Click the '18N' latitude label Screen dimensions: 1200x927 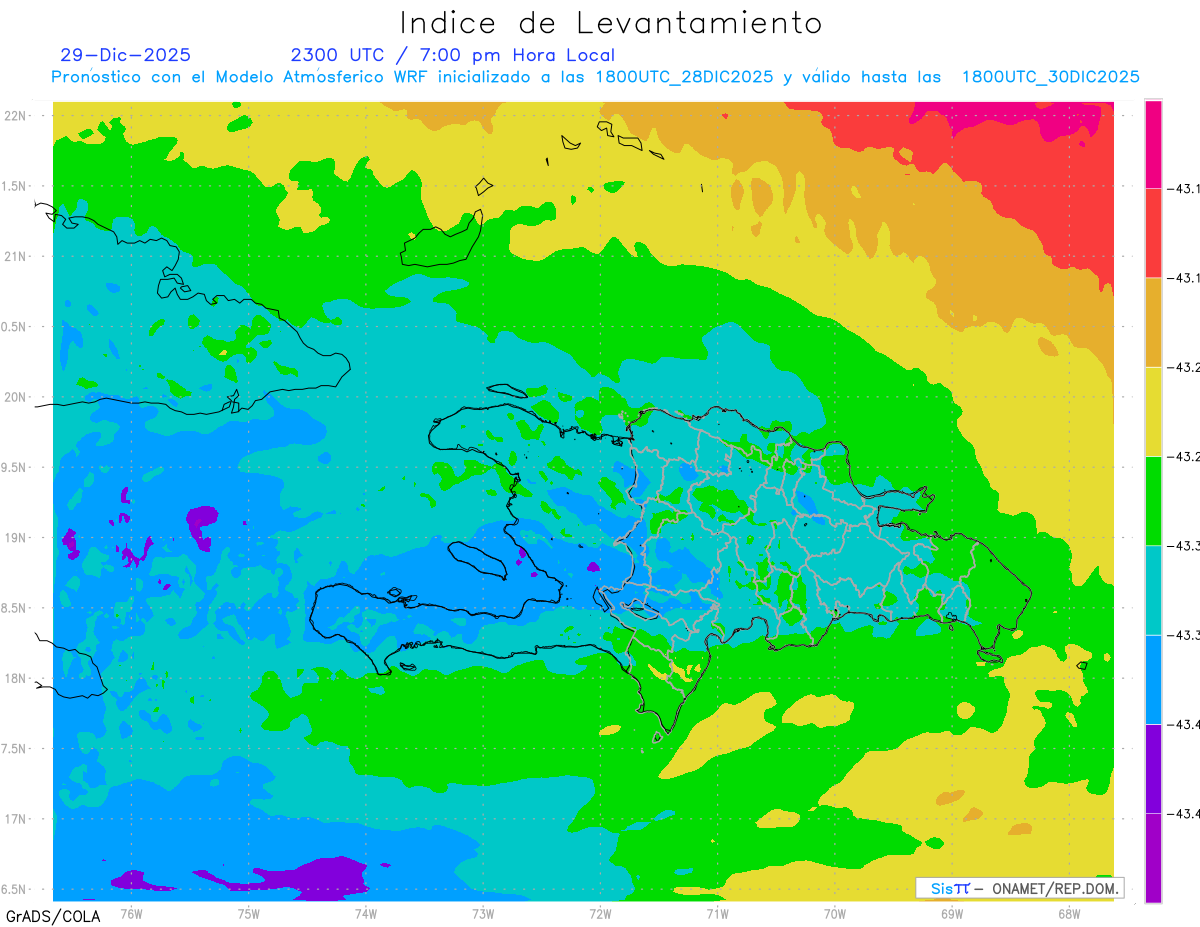(17, 678)
